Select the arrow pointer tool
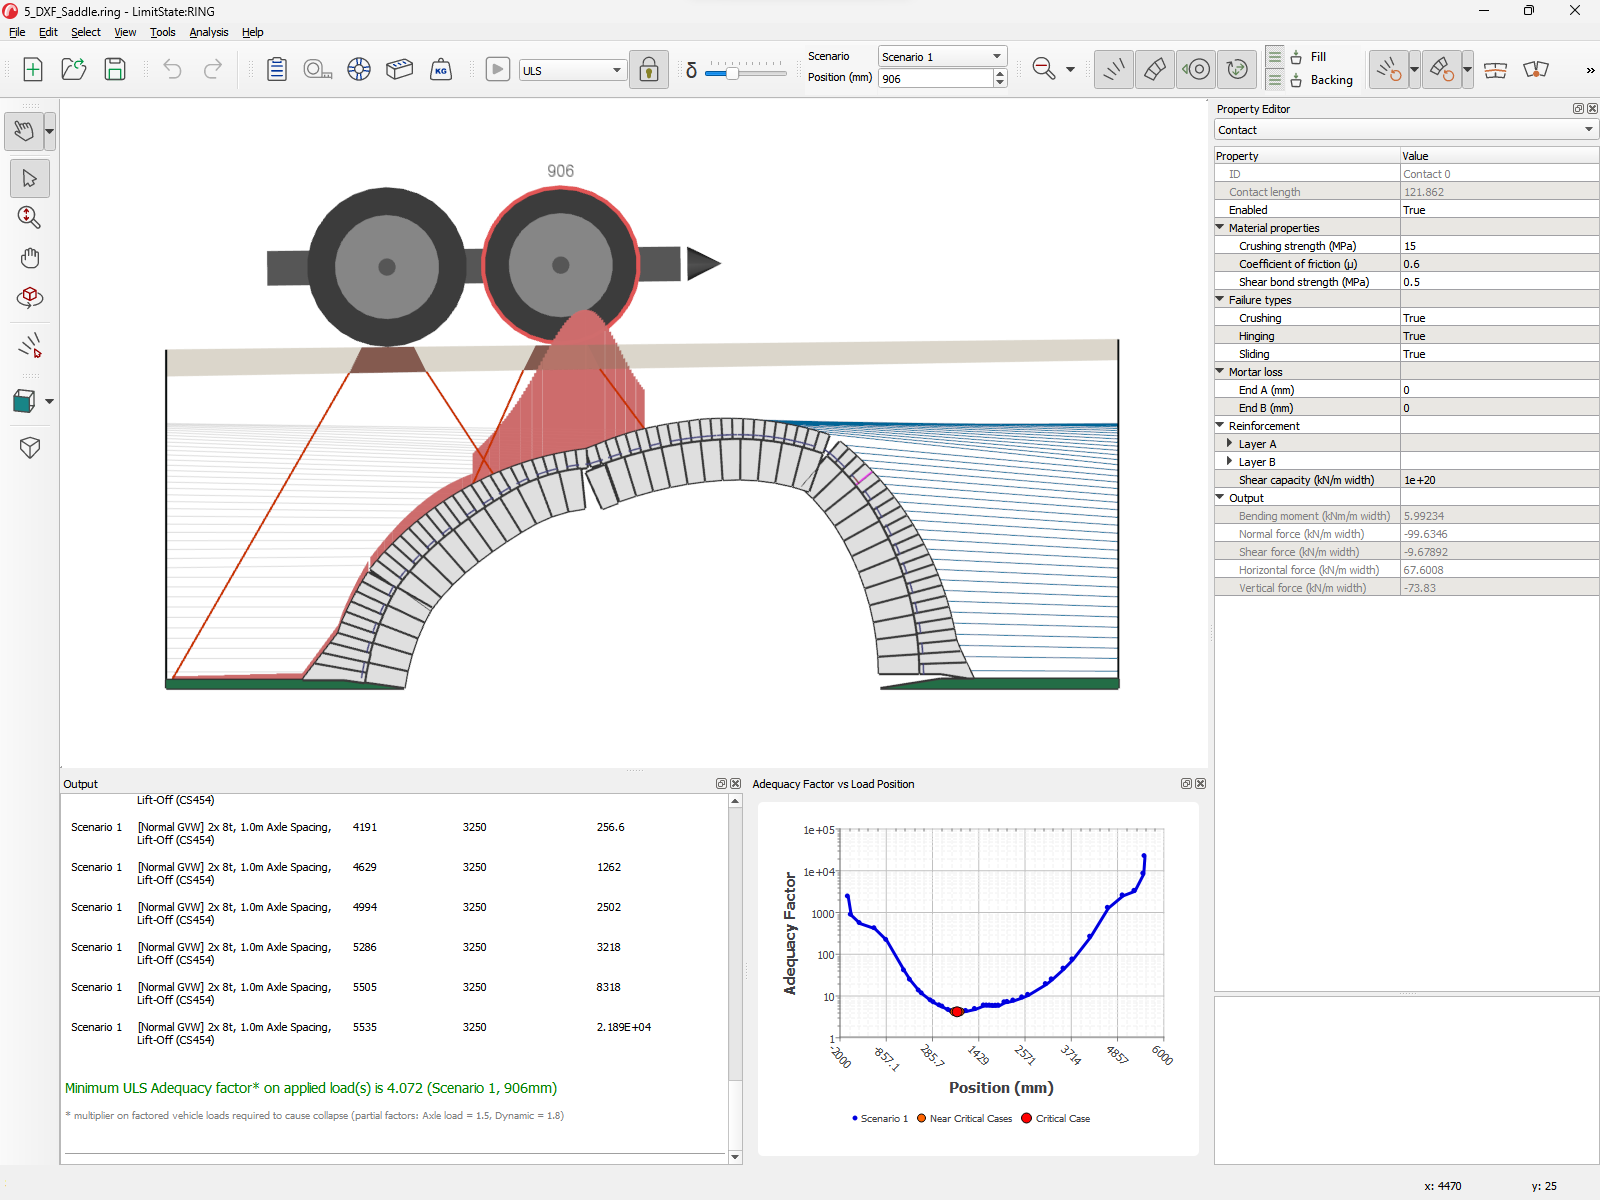Viewport: 1600px width, 1200px height. coord(30,179)
